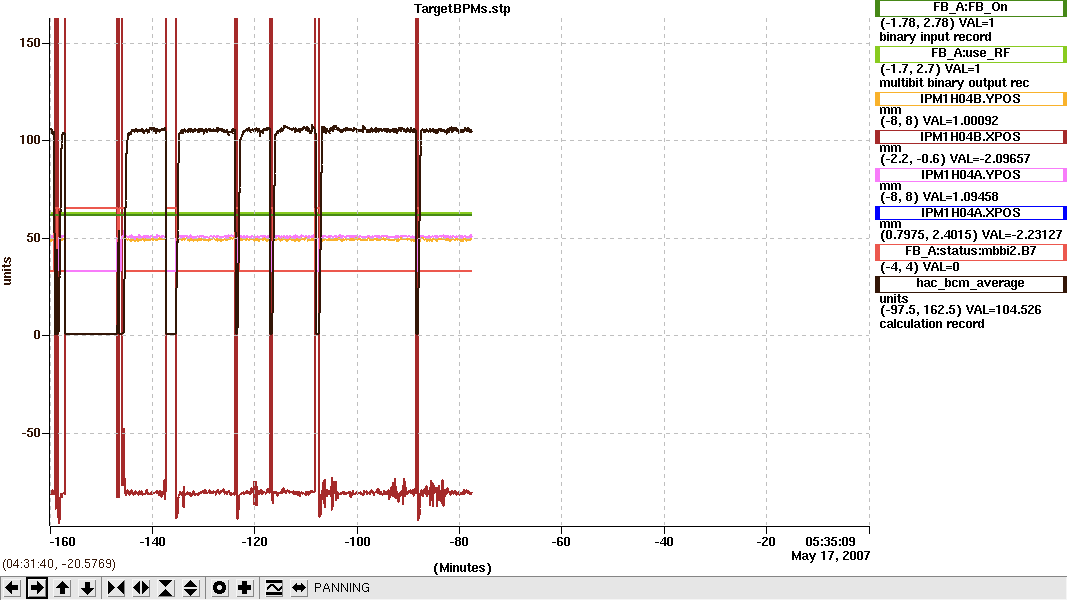Click the plus-shaped toolbar icon
Screen dimensions: 1067x600
(245, 588)
